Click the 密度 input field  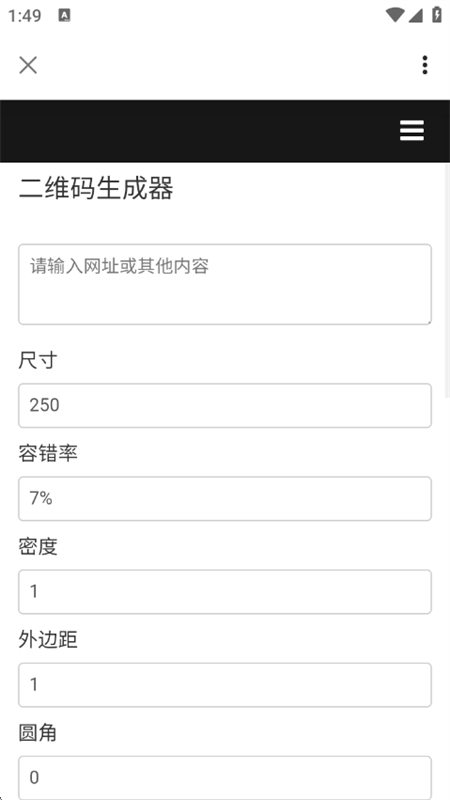[x=225, y=592]
